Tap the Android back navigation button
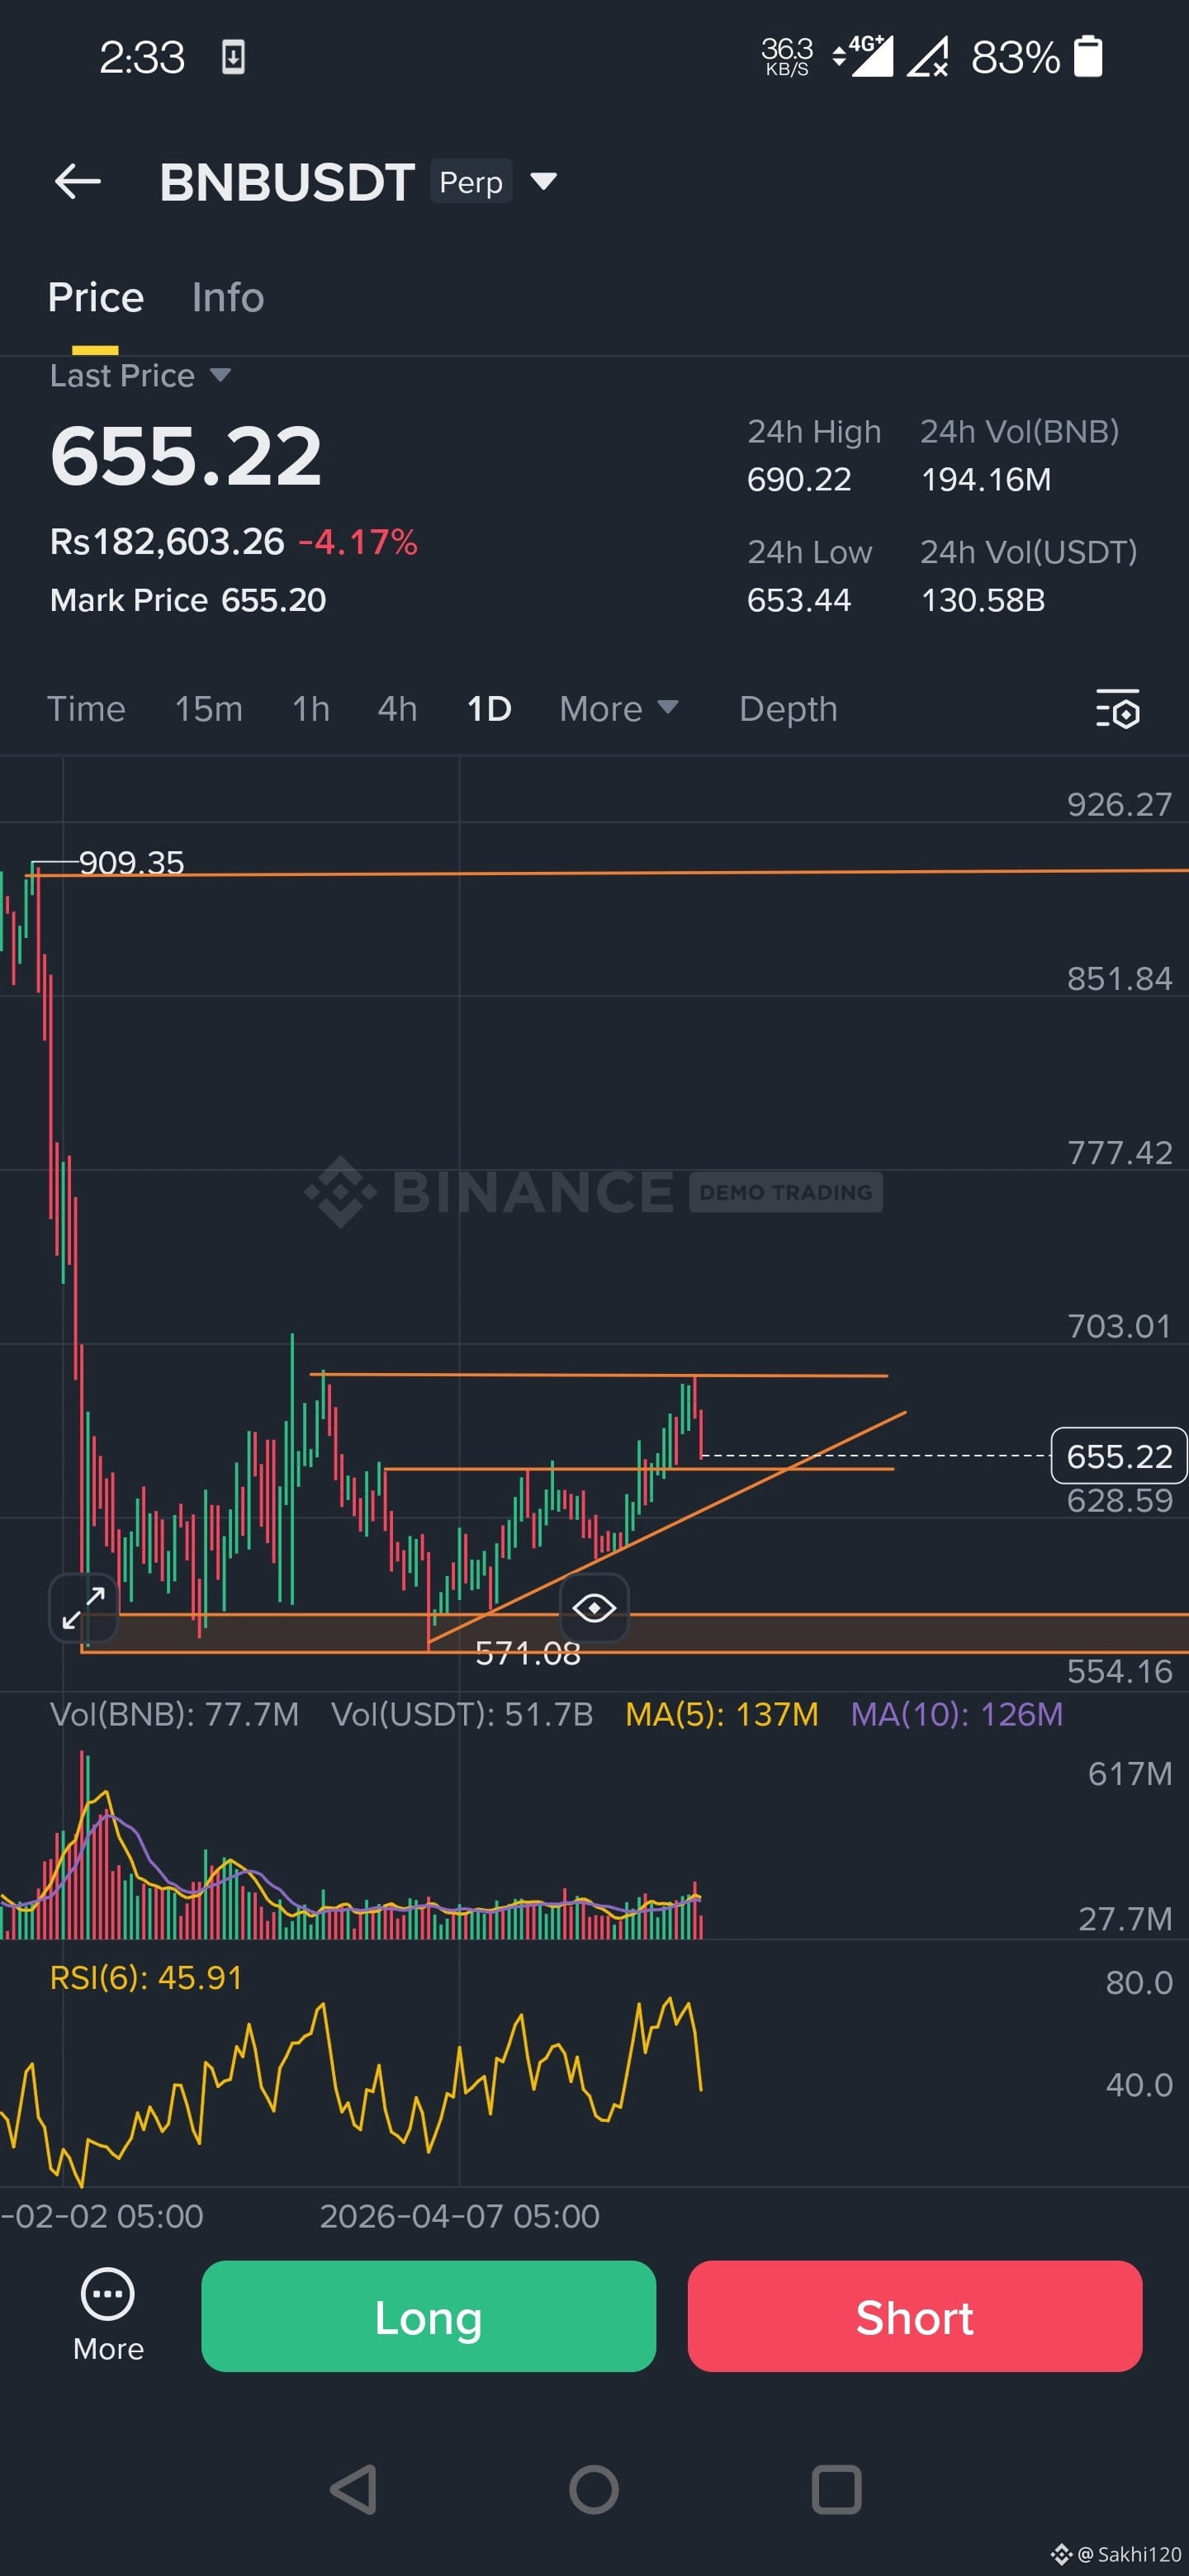Screen dimensions: 1189x2576 354,2489
